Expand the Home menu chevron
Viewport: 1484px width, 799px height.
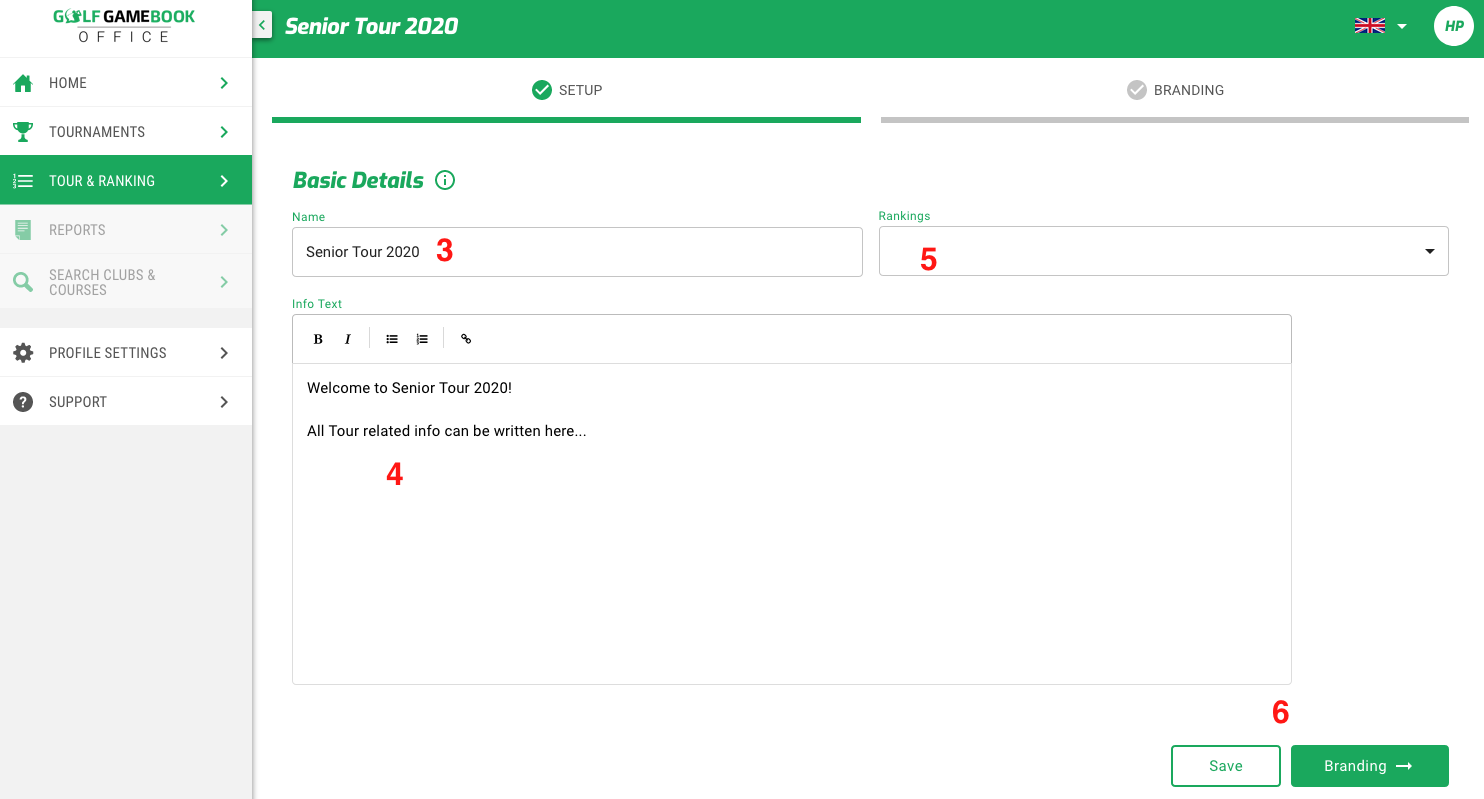[224, 83]
